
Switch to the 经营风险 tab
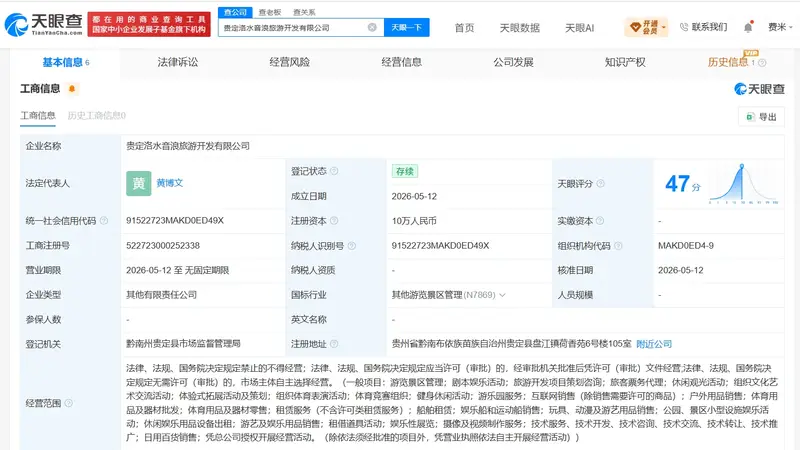[289, 62]
